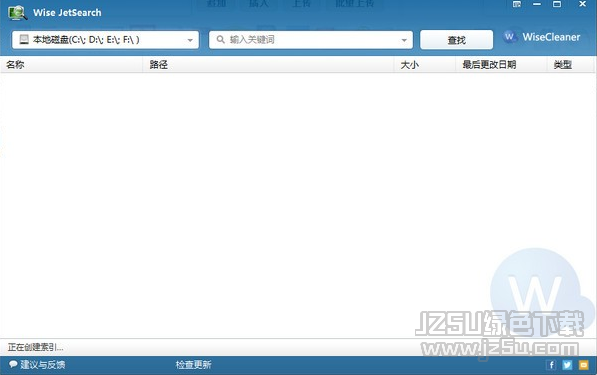Viewport: 597px width, 375px height.
Task: Open the Twitter icon in the bottom bar
Action: [567, 365]
